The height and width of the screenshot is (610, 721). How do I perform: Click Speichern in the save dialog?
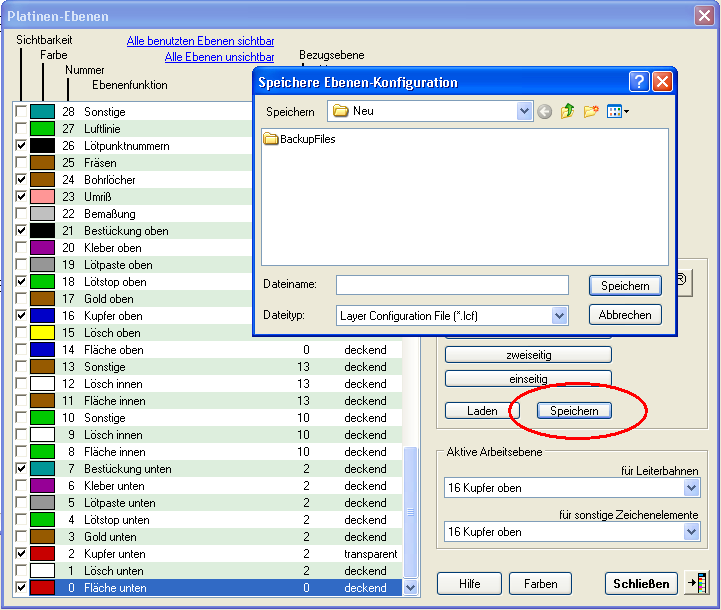(x=625, y=285)
